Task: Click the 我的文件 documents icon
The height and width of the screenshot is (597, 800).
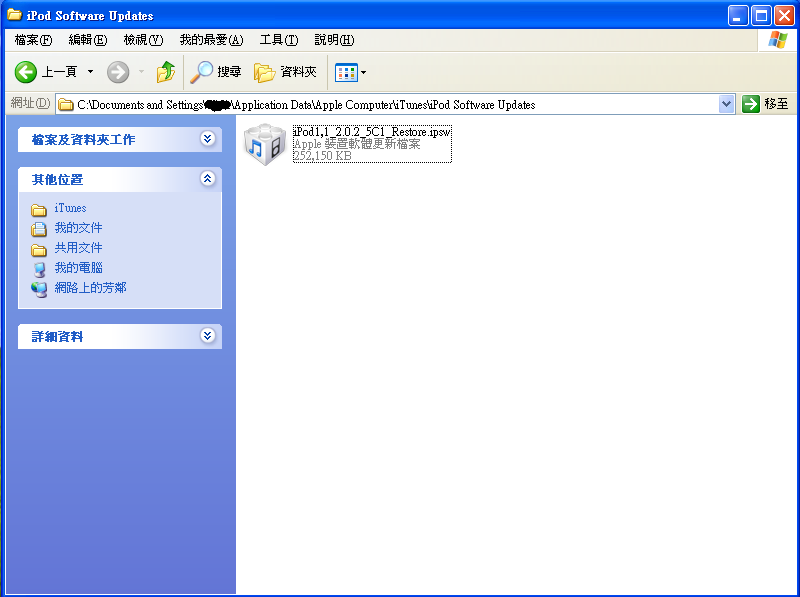Action: click(39, 229)
